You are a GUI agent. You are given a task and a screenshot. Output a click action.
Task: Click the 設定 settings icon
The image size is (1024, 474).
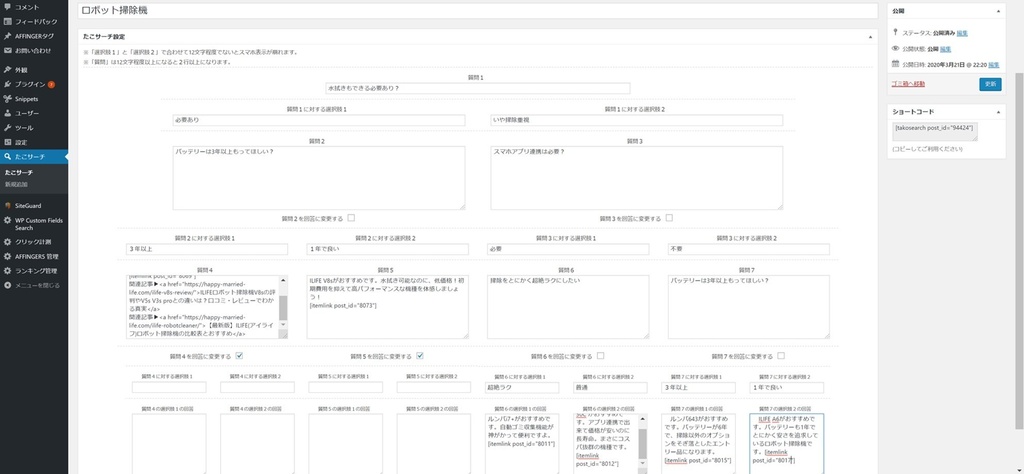click(7, 142)
